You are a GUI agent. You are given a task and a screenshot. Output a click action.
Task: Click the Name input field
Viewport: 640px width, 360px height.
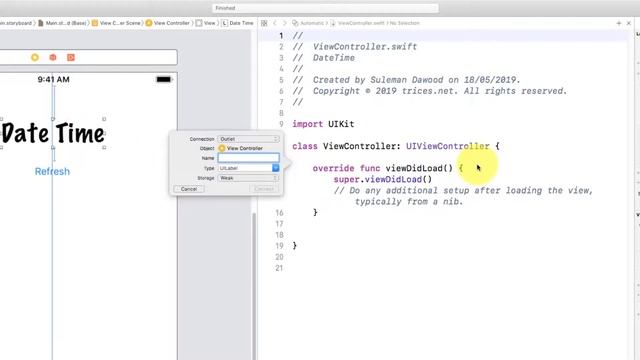coord(248,158)
